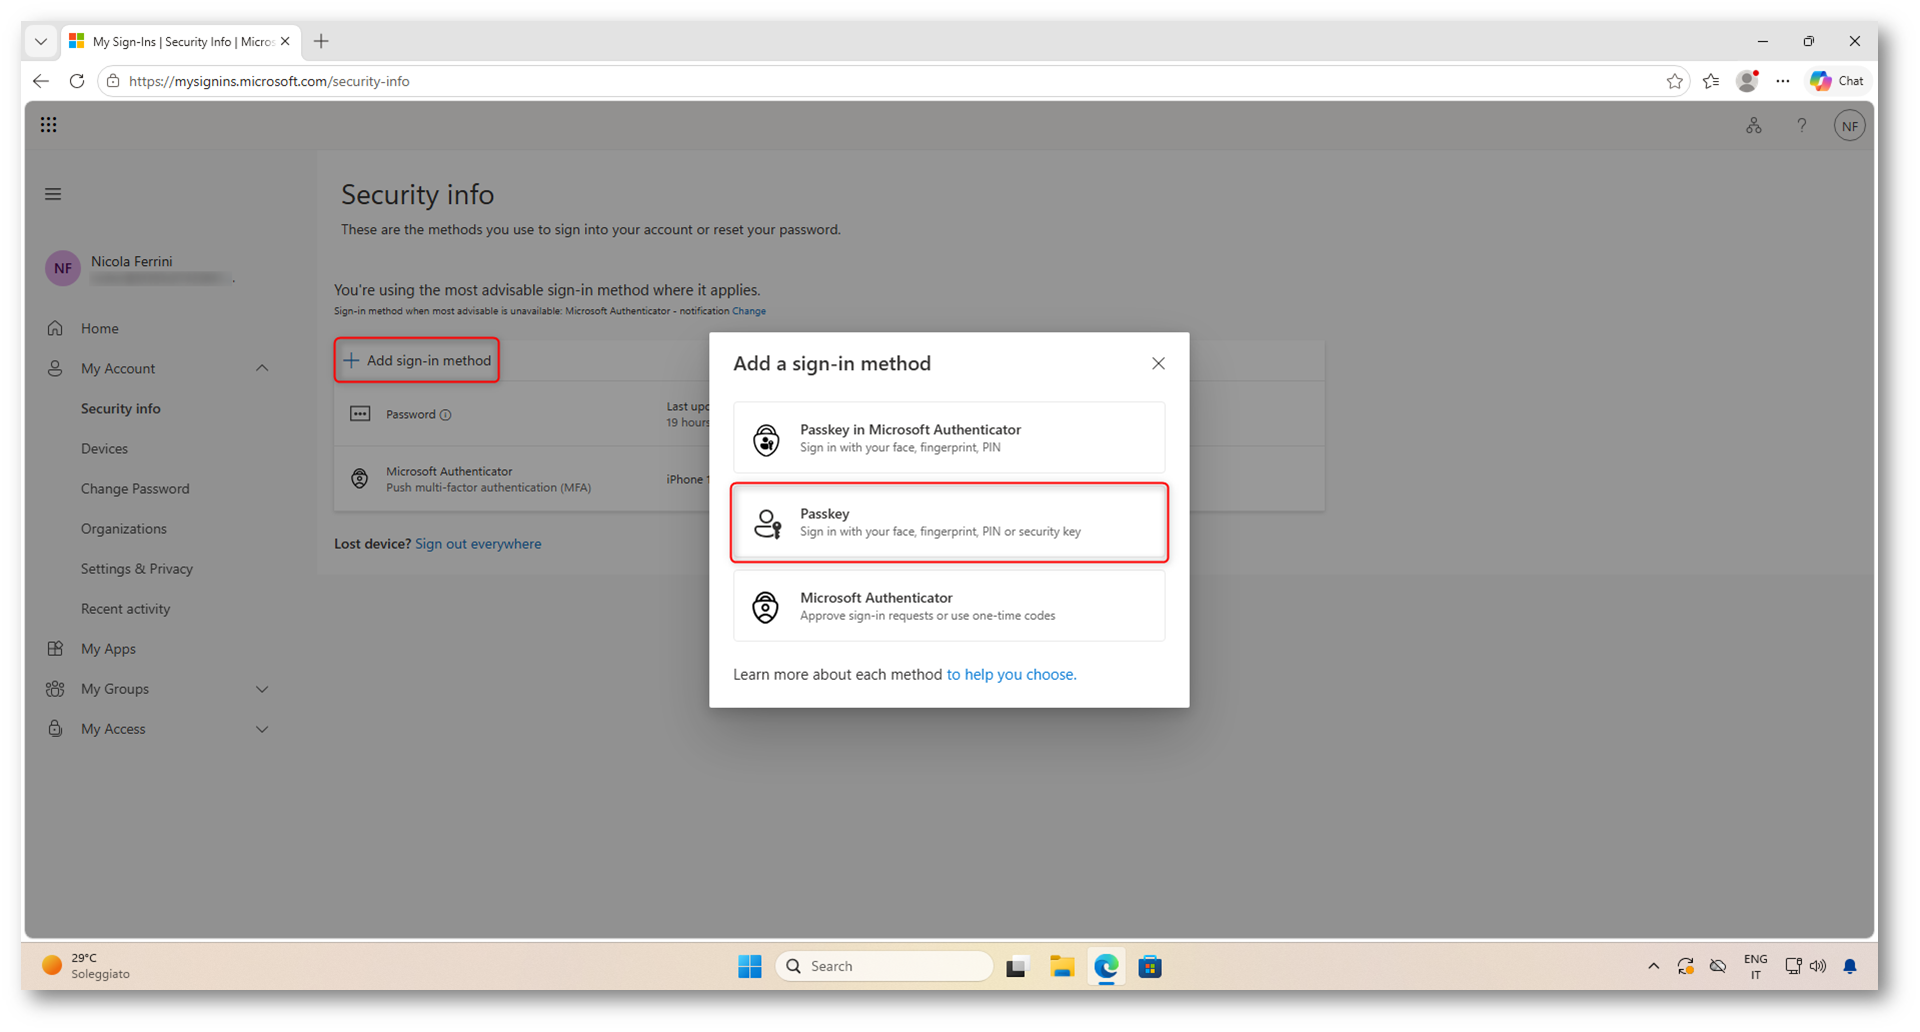Viewport: 1920px width, 1032px height.
Task: Click the My Groups people icon
Action: click(55, 689)
